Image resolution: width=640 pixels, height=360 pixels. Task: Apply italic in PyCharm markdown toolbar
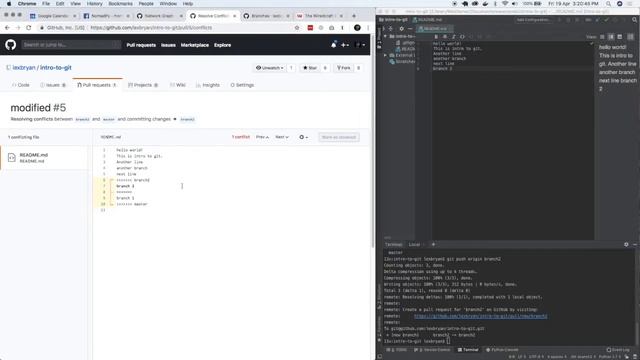453,37
